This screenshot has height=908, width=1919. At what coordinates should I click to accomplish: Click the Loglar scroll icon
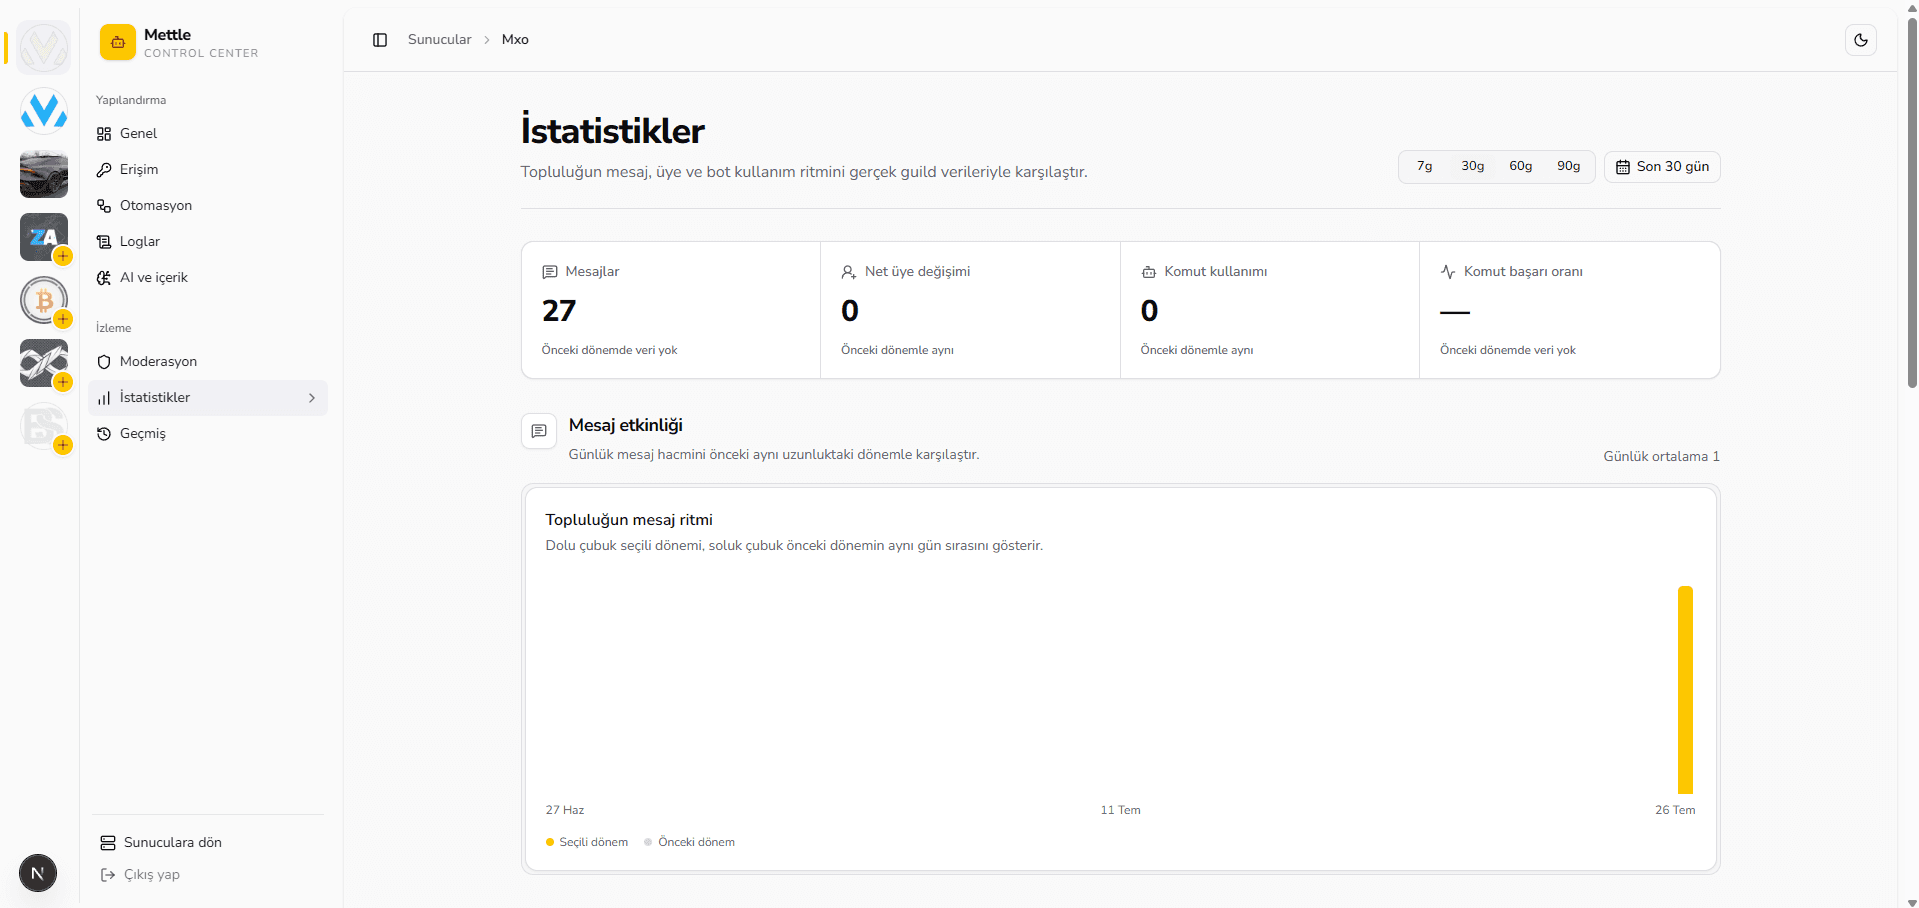pyautogui.click(x=104, y=242)
